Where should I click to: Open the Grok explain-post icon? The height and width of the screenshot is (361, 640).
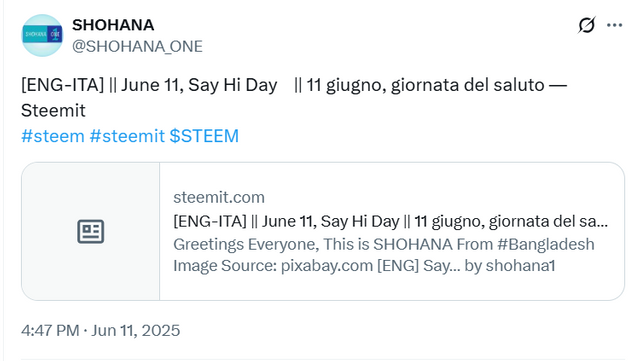586,25
